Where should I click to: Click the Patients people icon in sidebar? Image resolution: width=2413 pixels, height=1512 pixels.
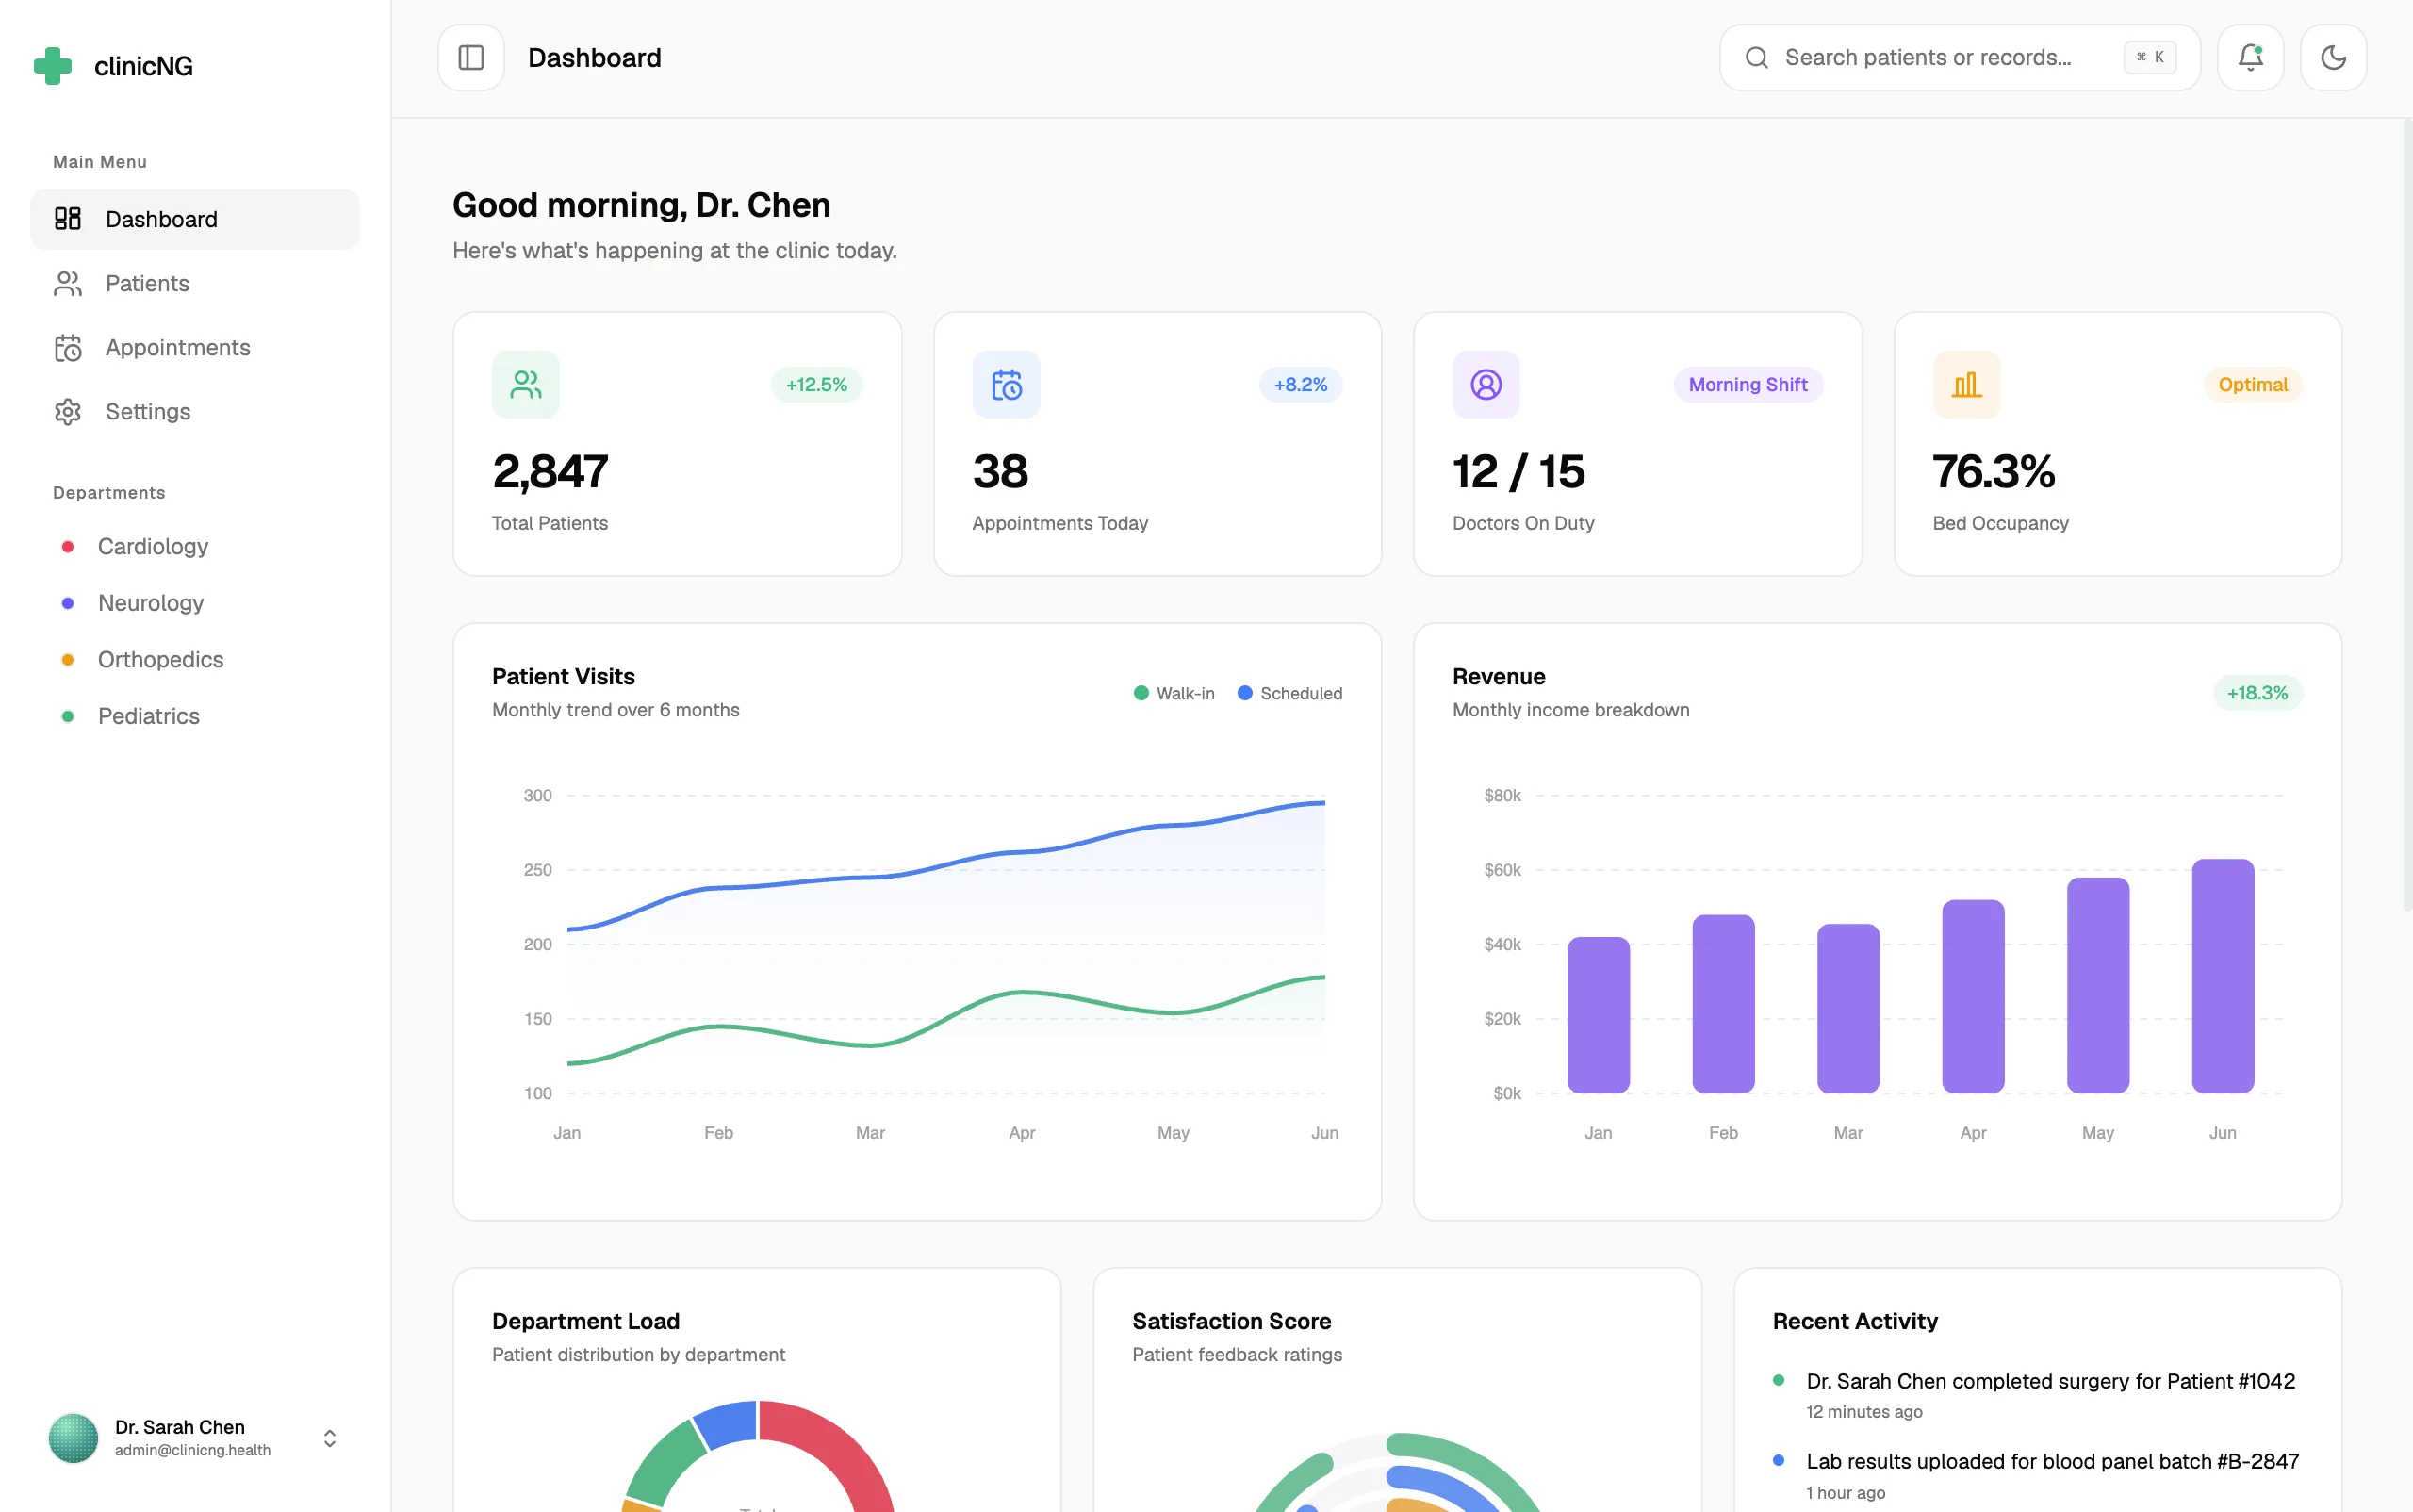tap(67, 283)
